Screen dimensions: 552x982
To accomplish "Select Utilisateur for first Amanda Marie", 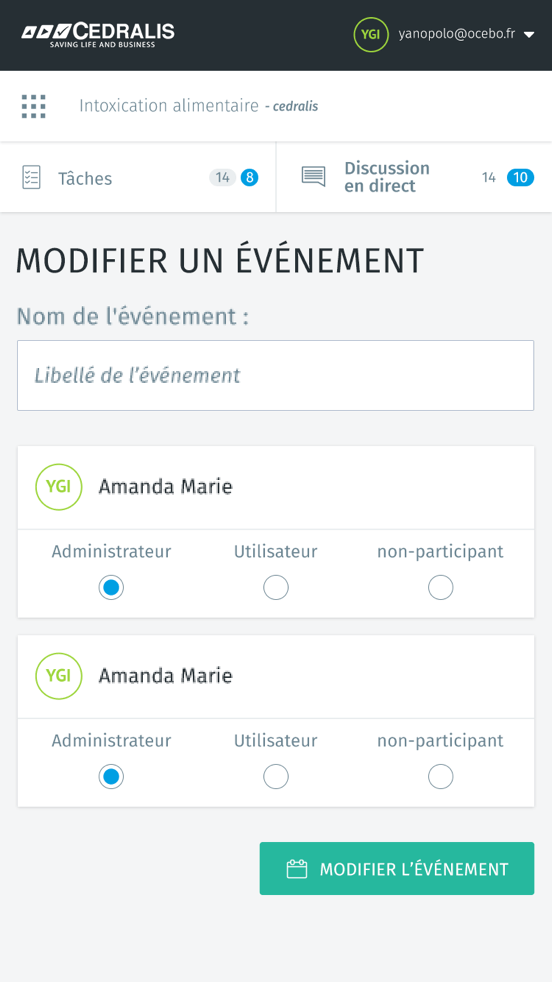I will 276,587.
